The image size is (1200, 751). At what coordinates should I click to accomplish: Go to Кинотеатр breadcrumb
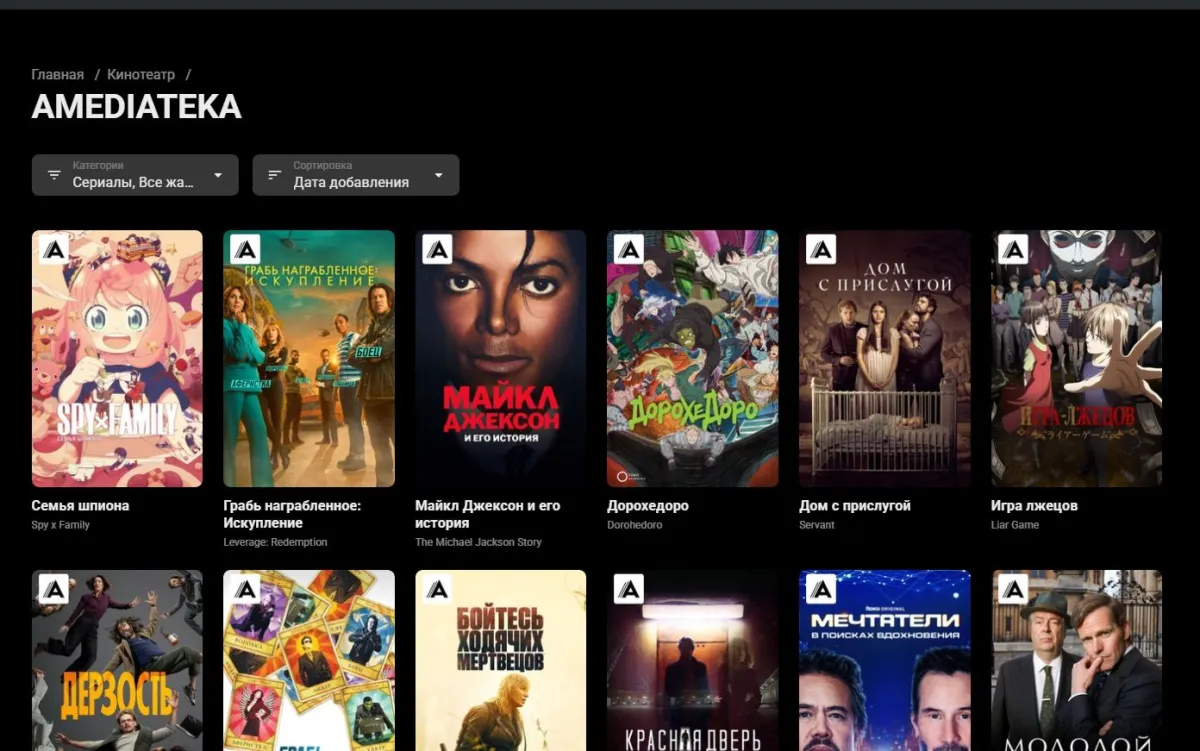pyautogui.click(x=141, y=75)
